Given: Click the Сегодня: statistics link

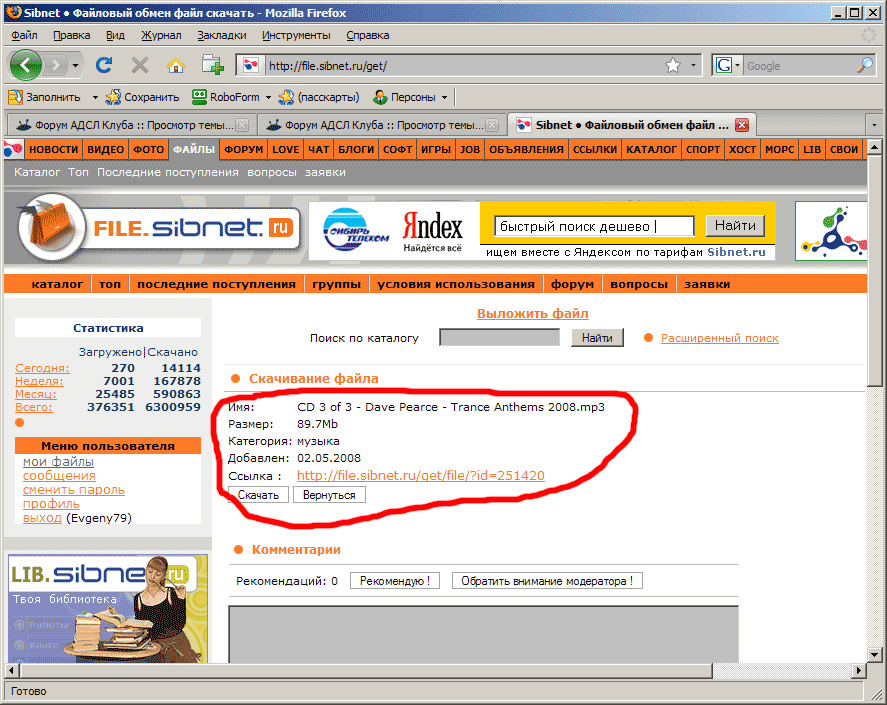Looking at the screenshot, I should pos(42,368).
